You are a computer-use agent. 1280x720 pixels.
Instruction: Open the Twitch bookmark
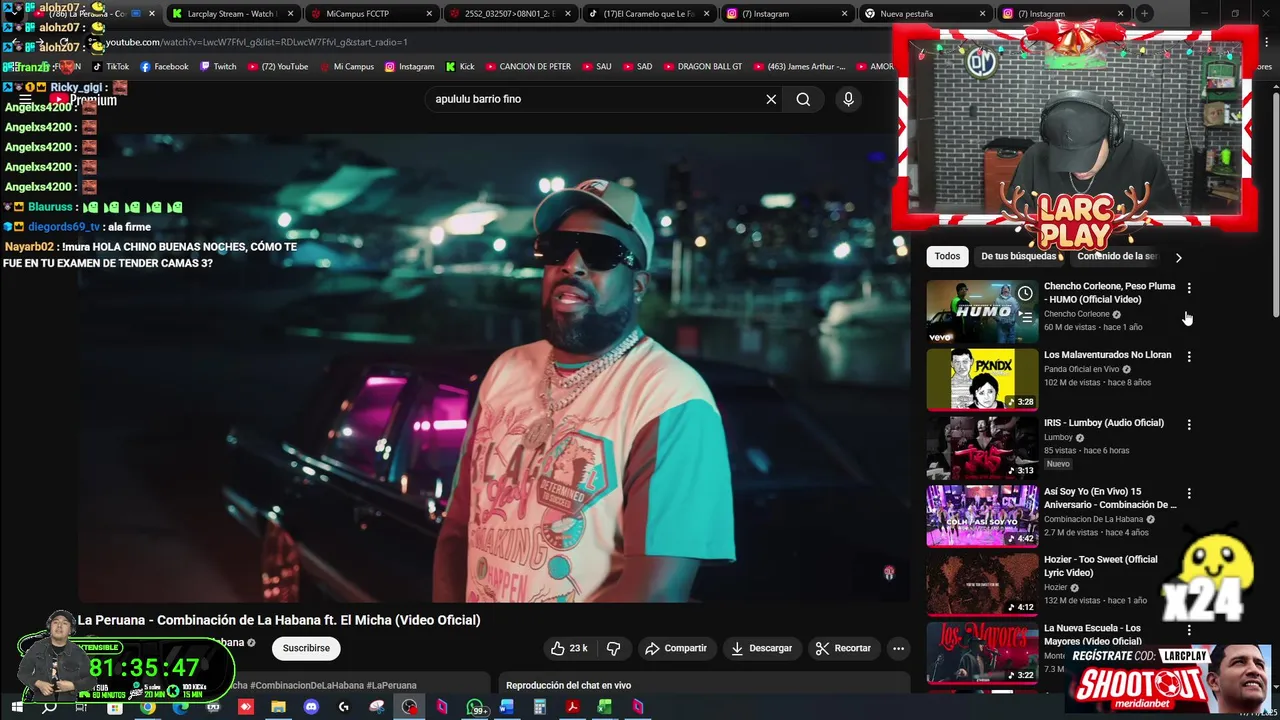(x=218, y=67)
